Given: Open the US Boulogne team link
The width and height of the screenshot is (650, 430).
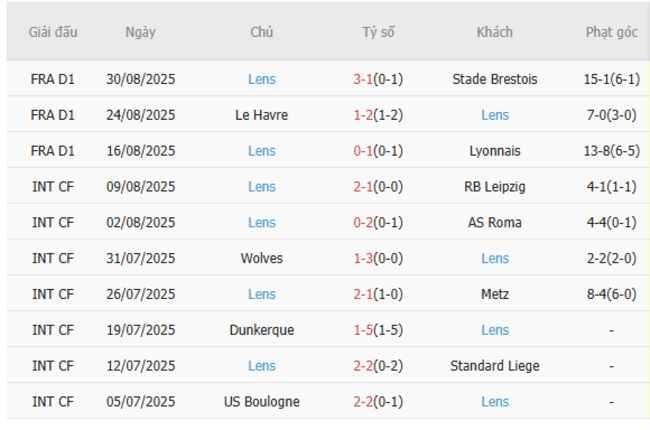Looking at the screenshot, I should pos(262,402).
